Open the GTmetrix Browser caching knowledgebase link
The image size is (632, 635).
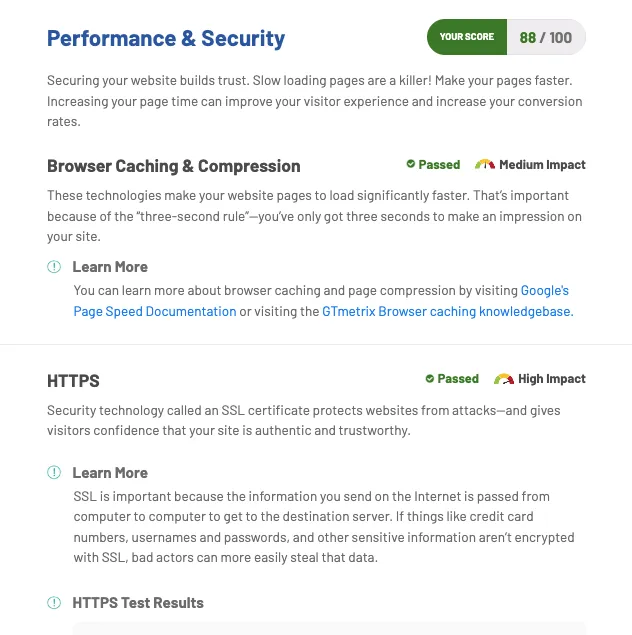click(447, 311)
